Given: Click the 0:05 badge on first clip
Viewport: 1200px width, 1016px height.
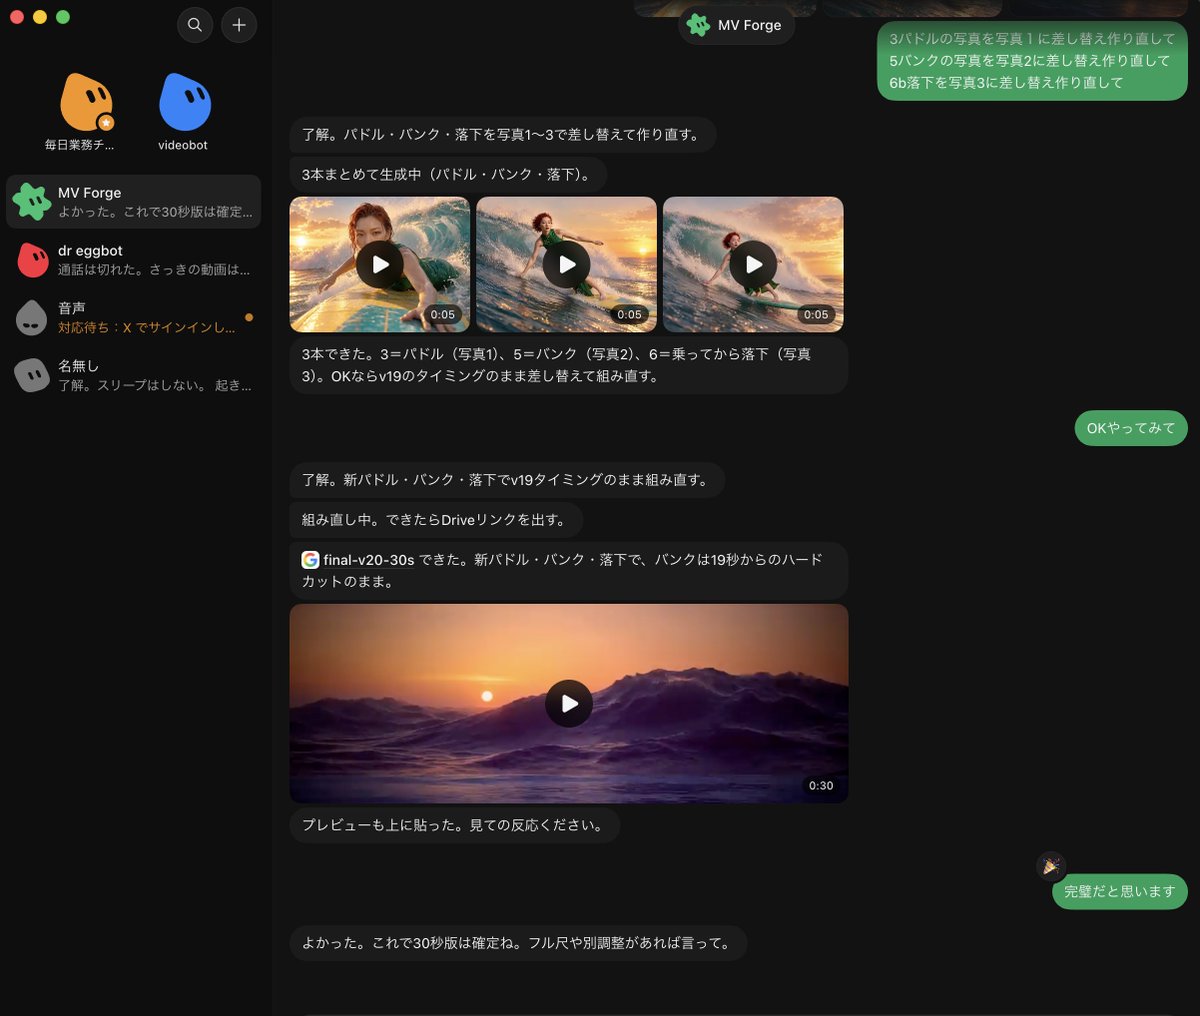Looking at the screenshot, I should 443,315.
